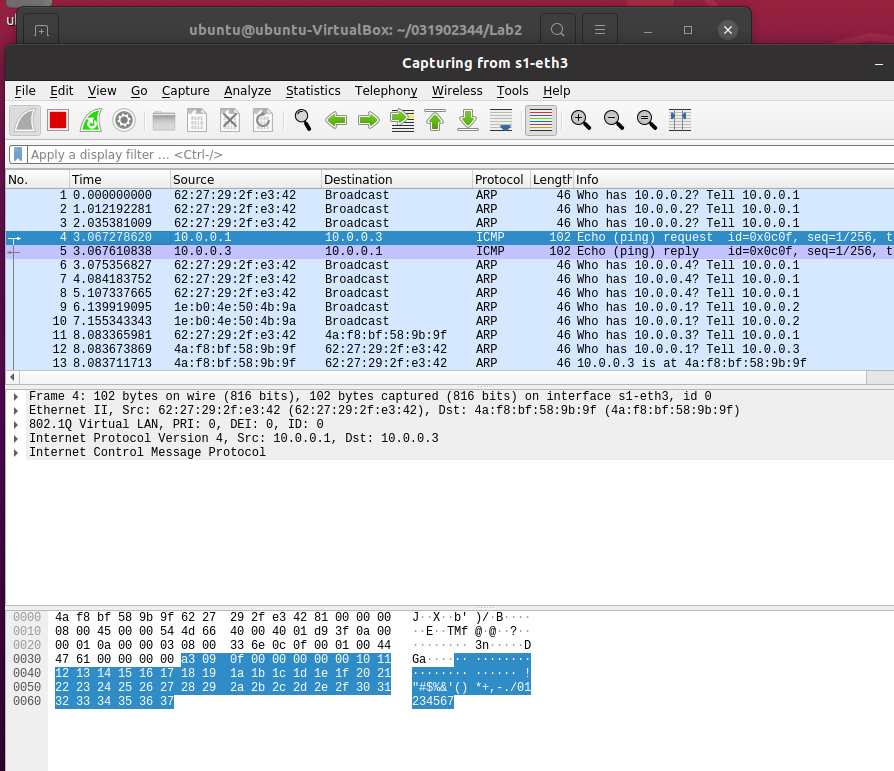
Task: Open the Edit menu
Action: (x=62, y=91)
